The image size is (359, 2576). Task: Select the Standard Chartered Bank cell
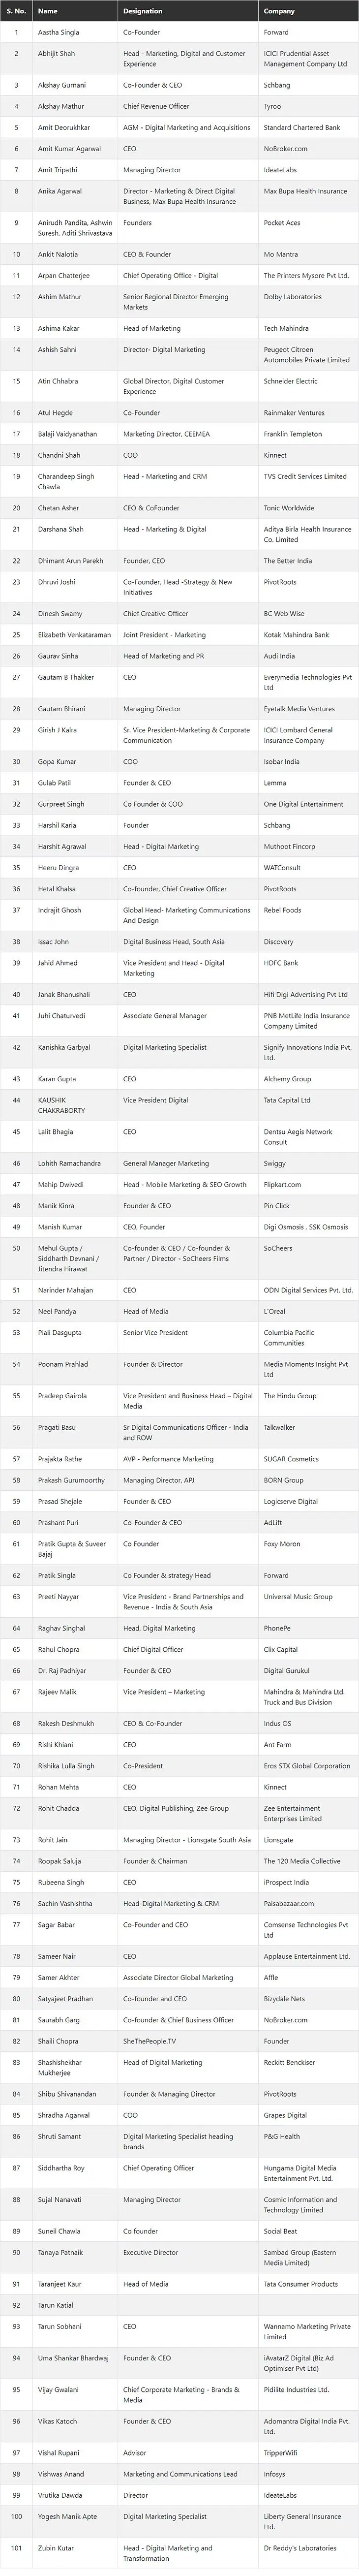[x=302, y=128]
